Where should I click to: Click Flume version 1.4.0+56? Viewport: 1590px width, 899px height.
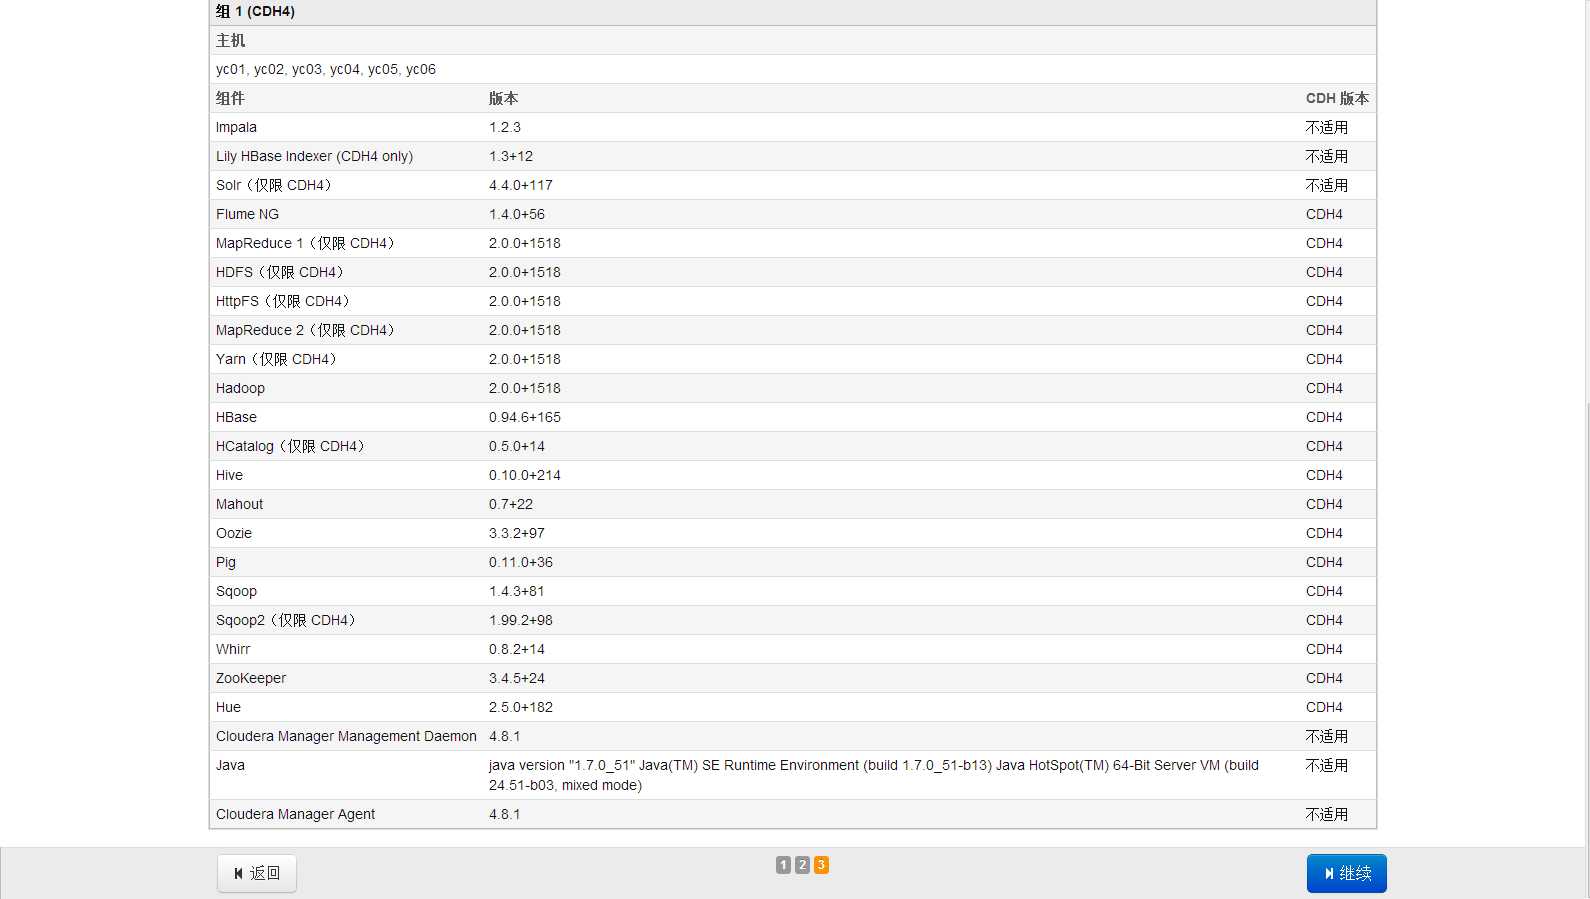[x=517, y=214]
